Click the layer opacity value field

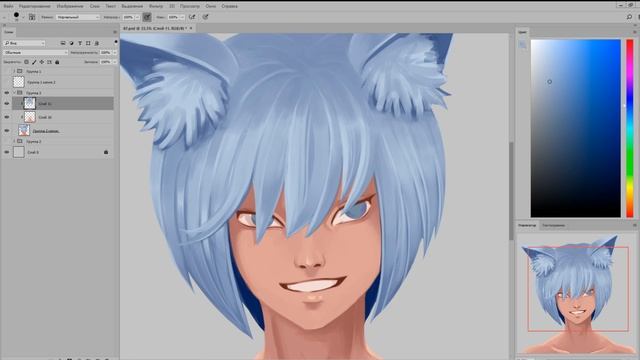[106, 52]
